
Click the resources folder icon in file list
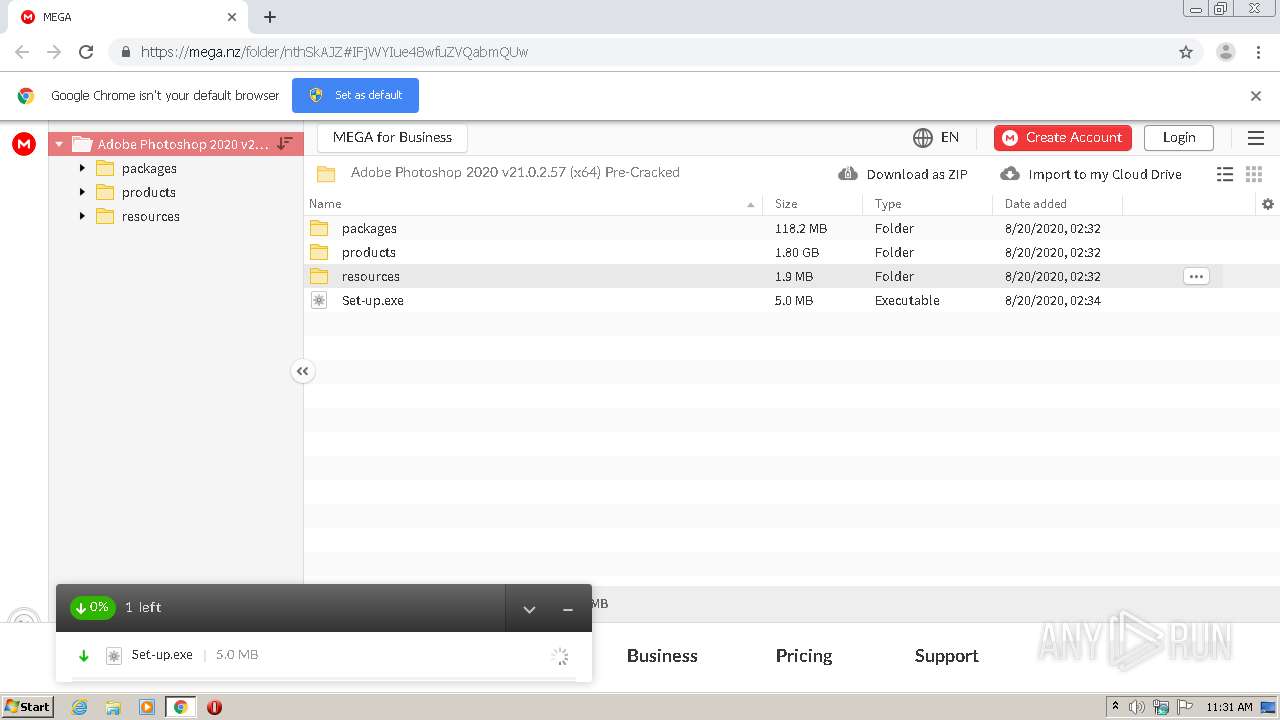coord(319,276)
